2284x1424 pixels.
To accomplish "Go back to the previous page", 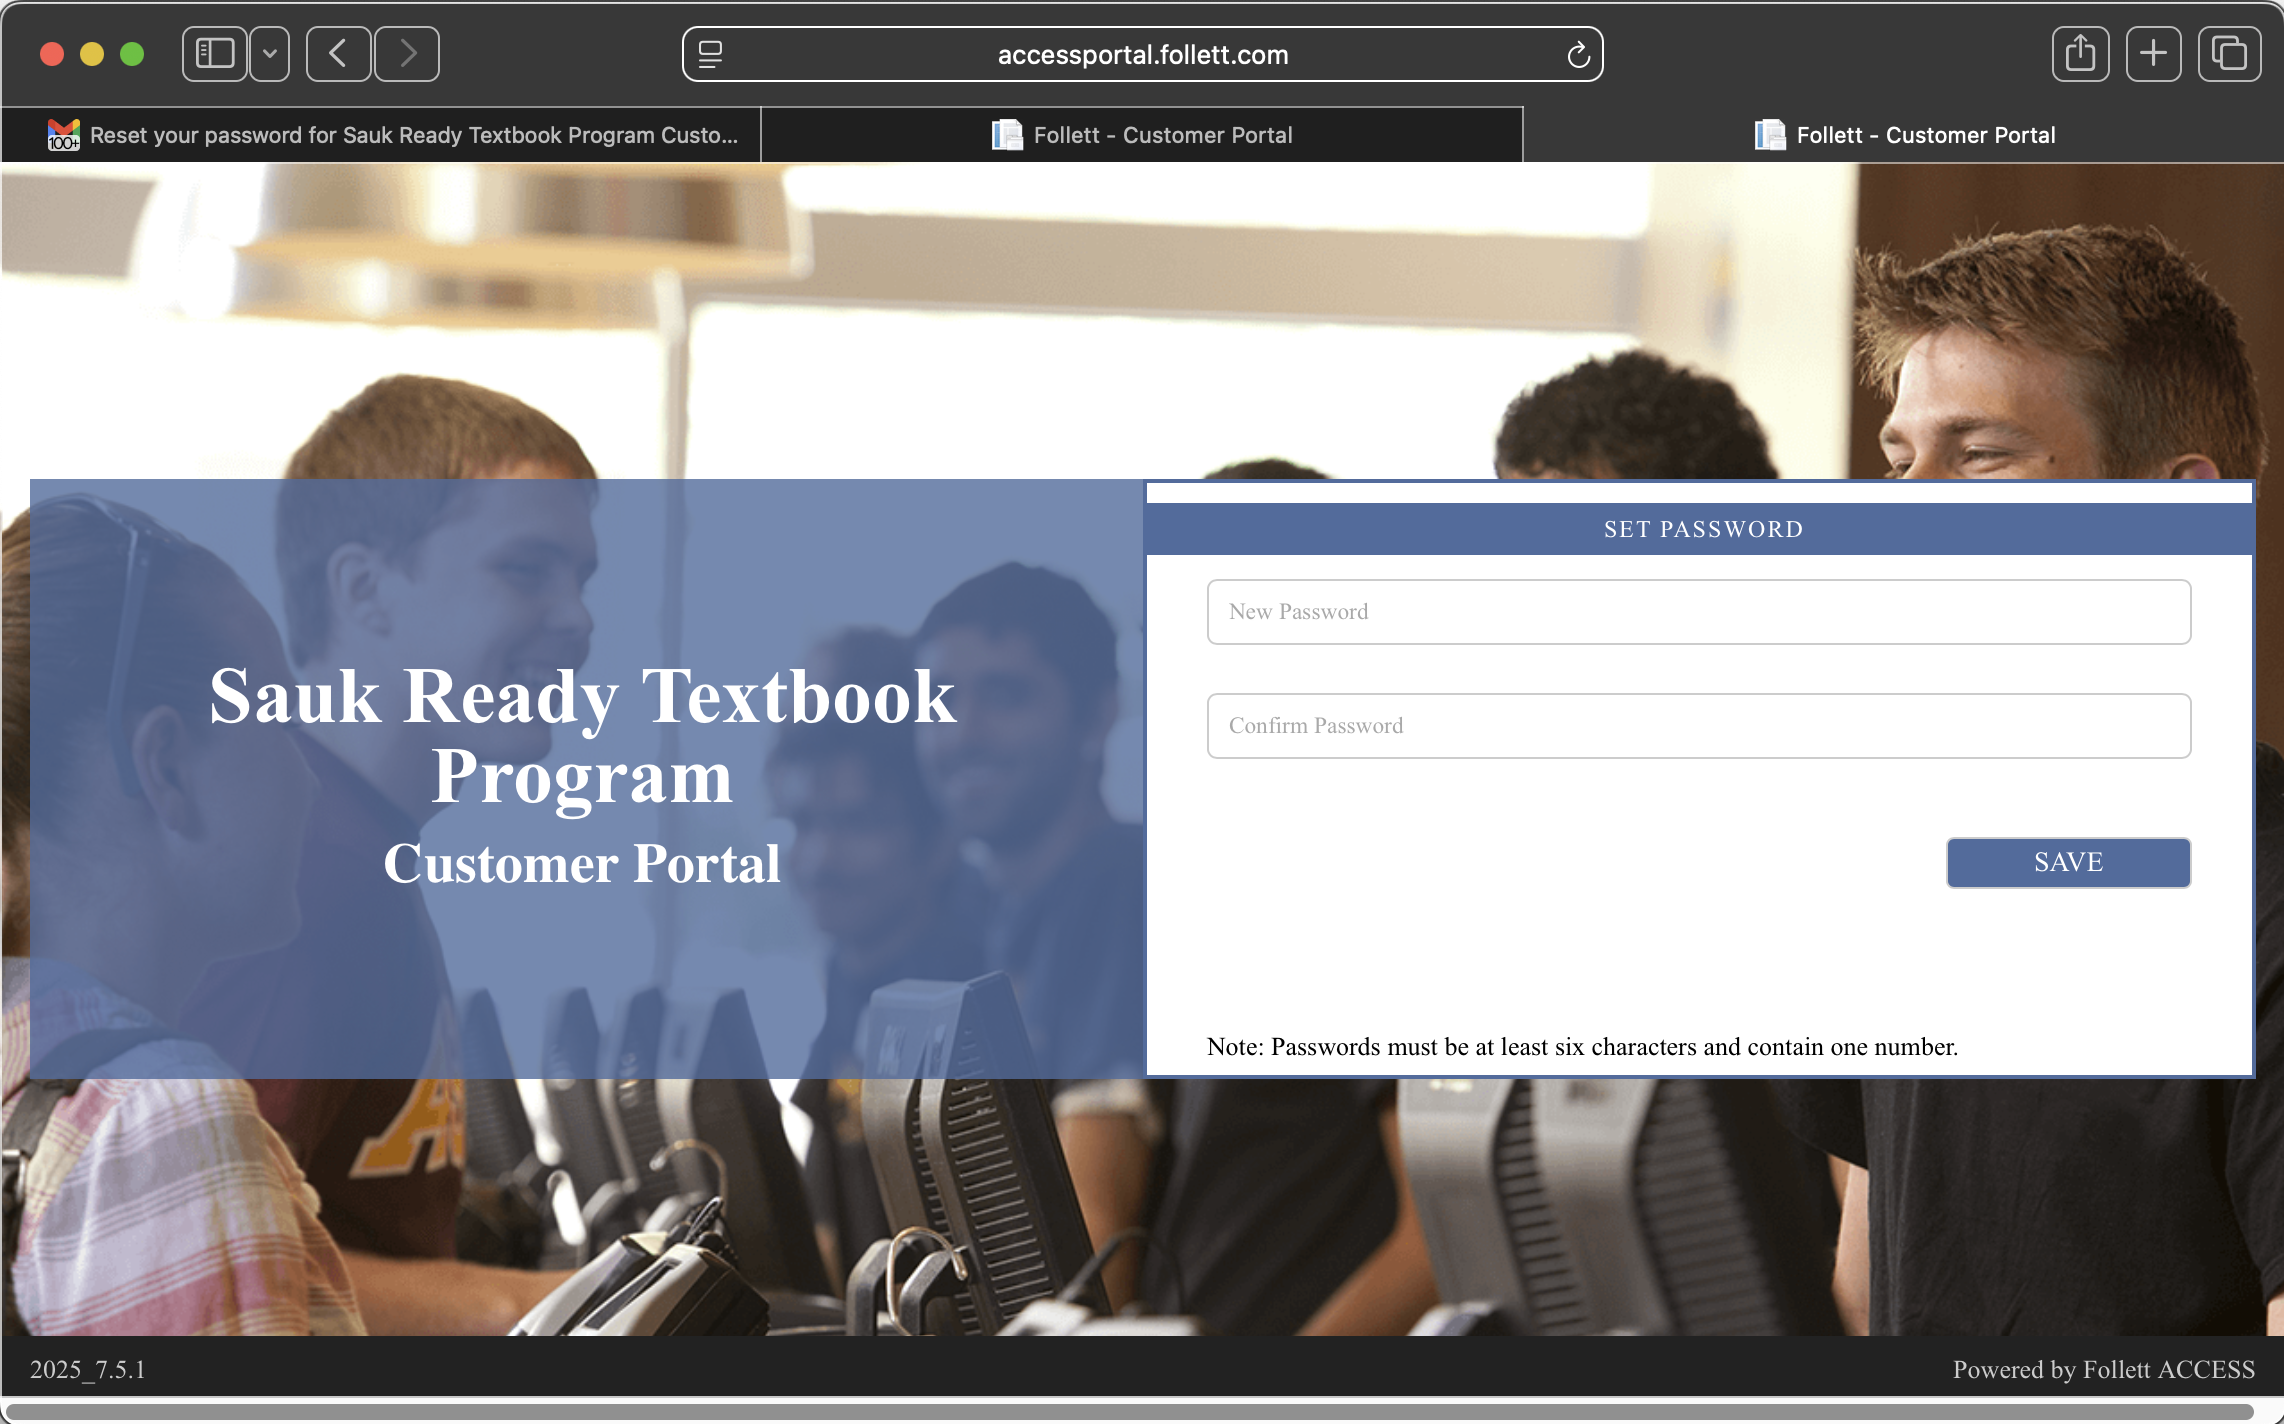I will point(338,54).
